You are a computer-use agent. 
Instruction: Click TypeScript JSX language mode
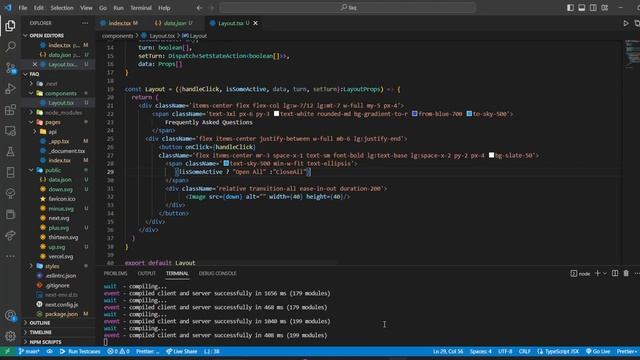(558, 351)
